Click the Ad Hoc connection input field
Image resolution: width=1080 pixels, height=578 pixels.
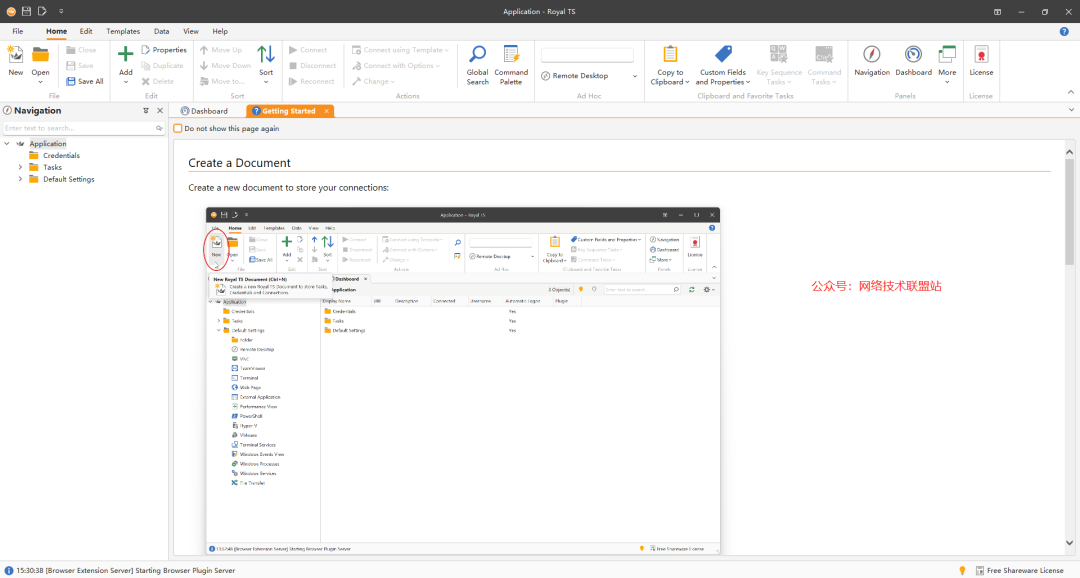pyautogui.click(x=587, y=55)
